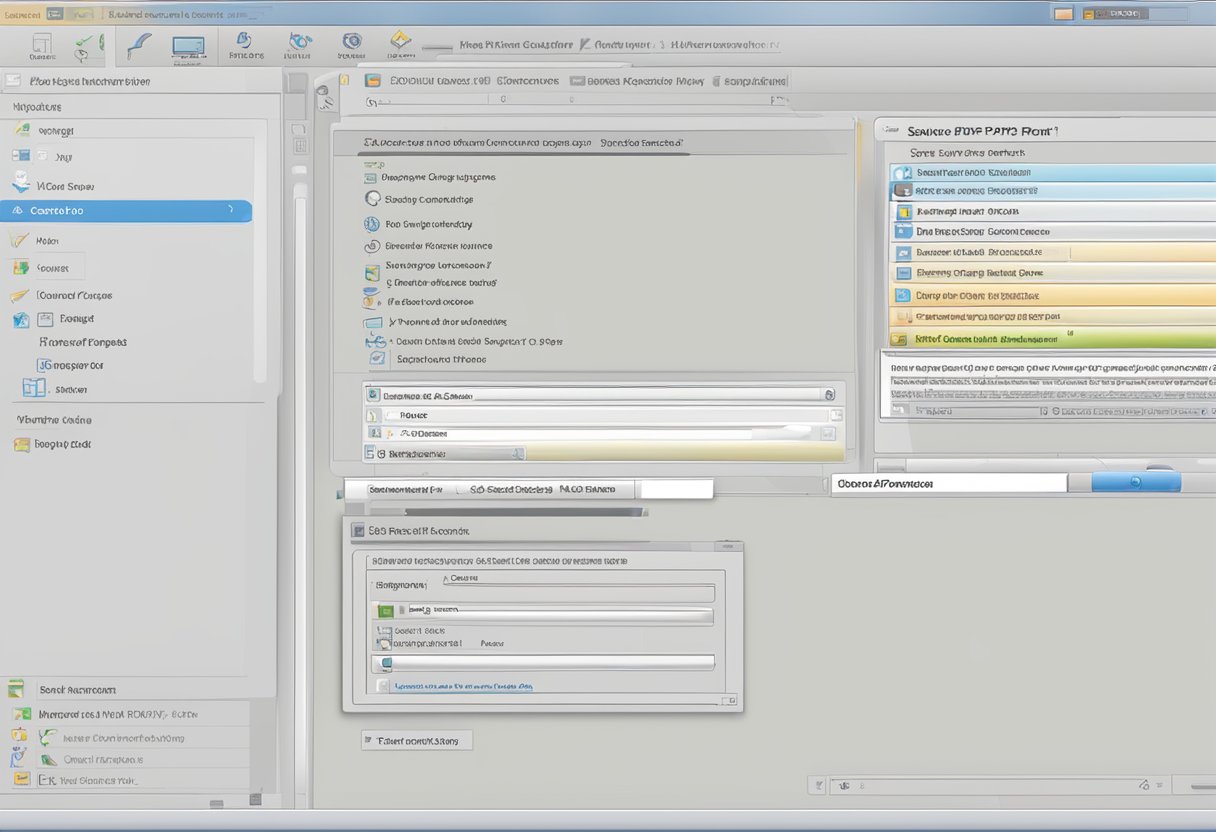The height and width of the screenshot is (832, 1216).
Task: Click the white input field left of blue button
Action: coord(948,483)
